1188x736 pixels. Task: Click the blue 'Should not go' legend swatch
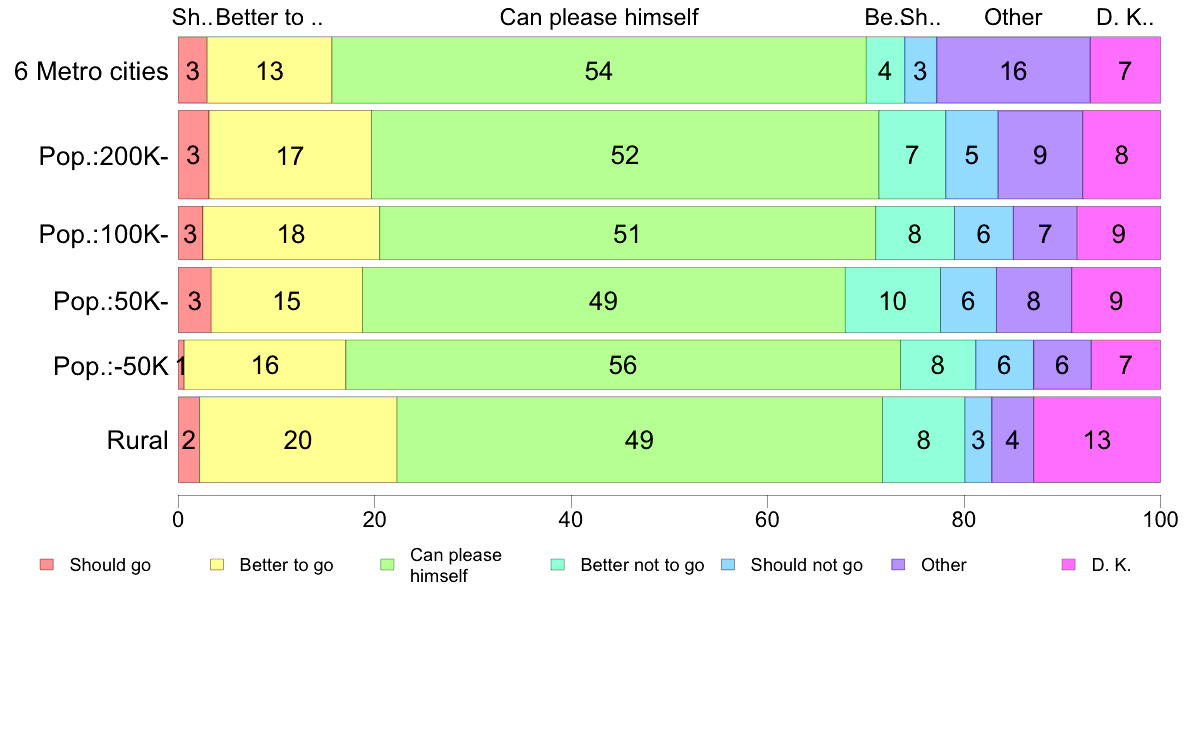728,565
